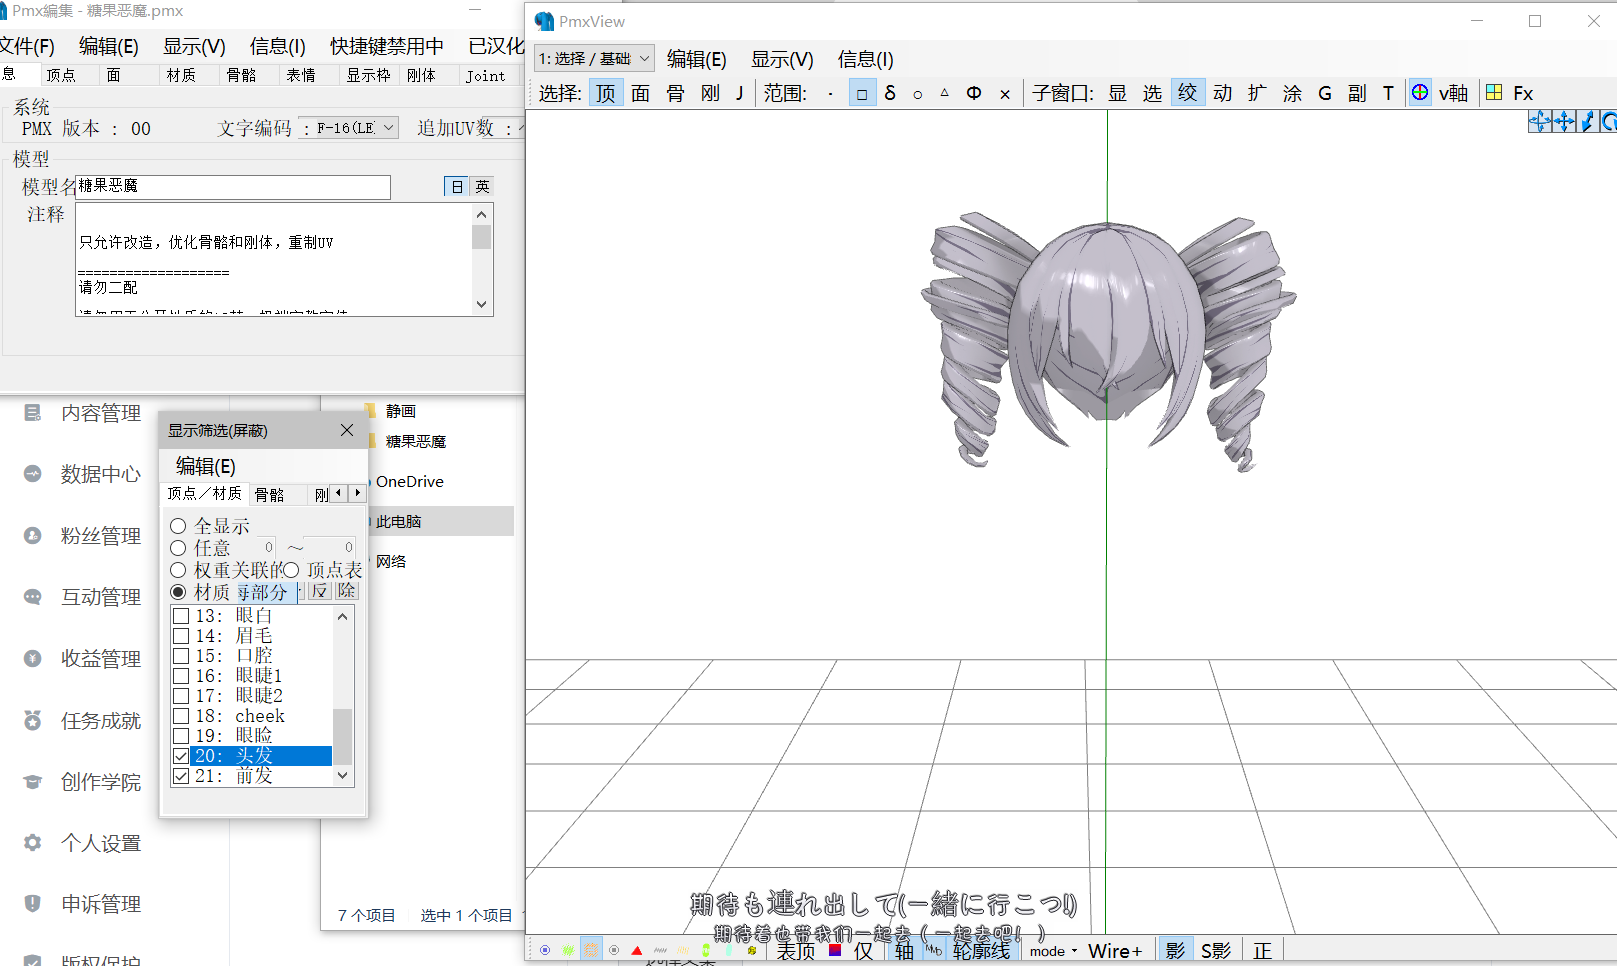
Task: Select rigid body (刚) selection mode
Action: (x=710, y=93)
